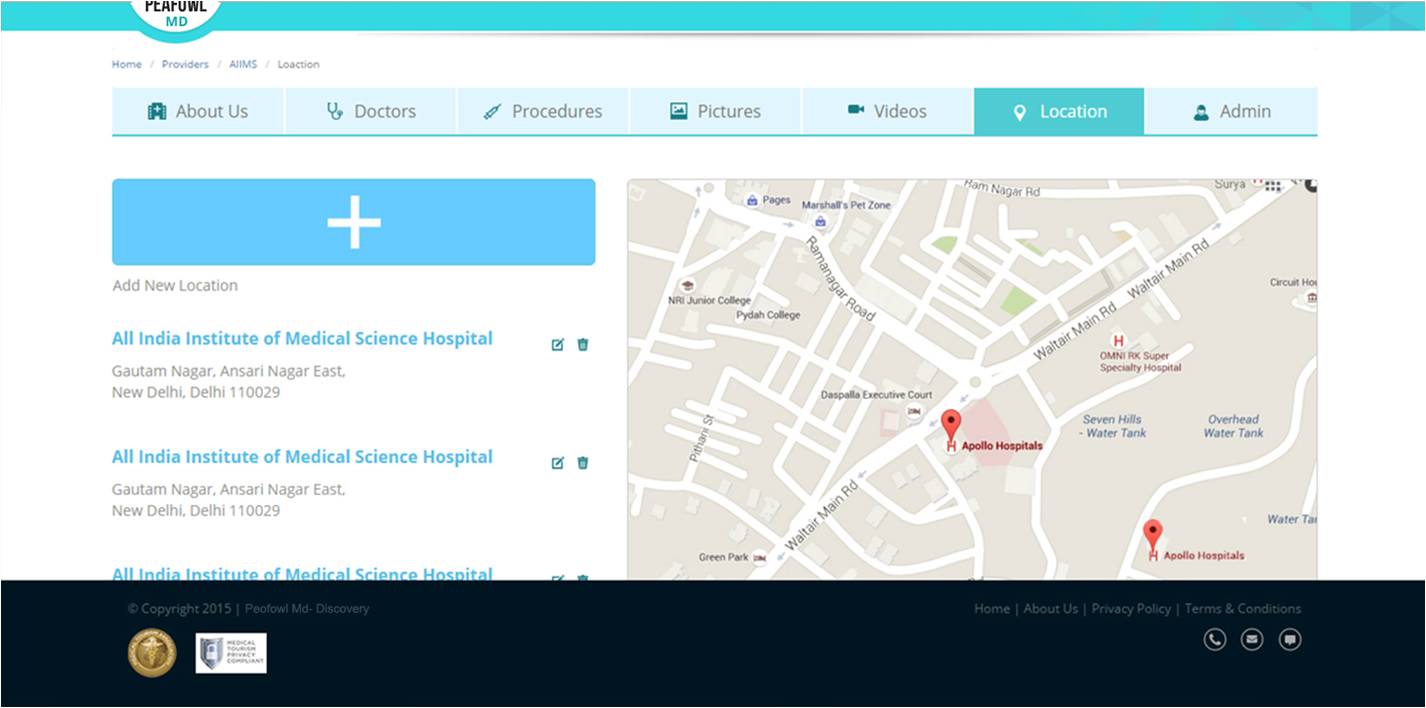Viewport: 1426px width, 708px height.
Task: Click the Pithani St street label
Action: (701, 438)
